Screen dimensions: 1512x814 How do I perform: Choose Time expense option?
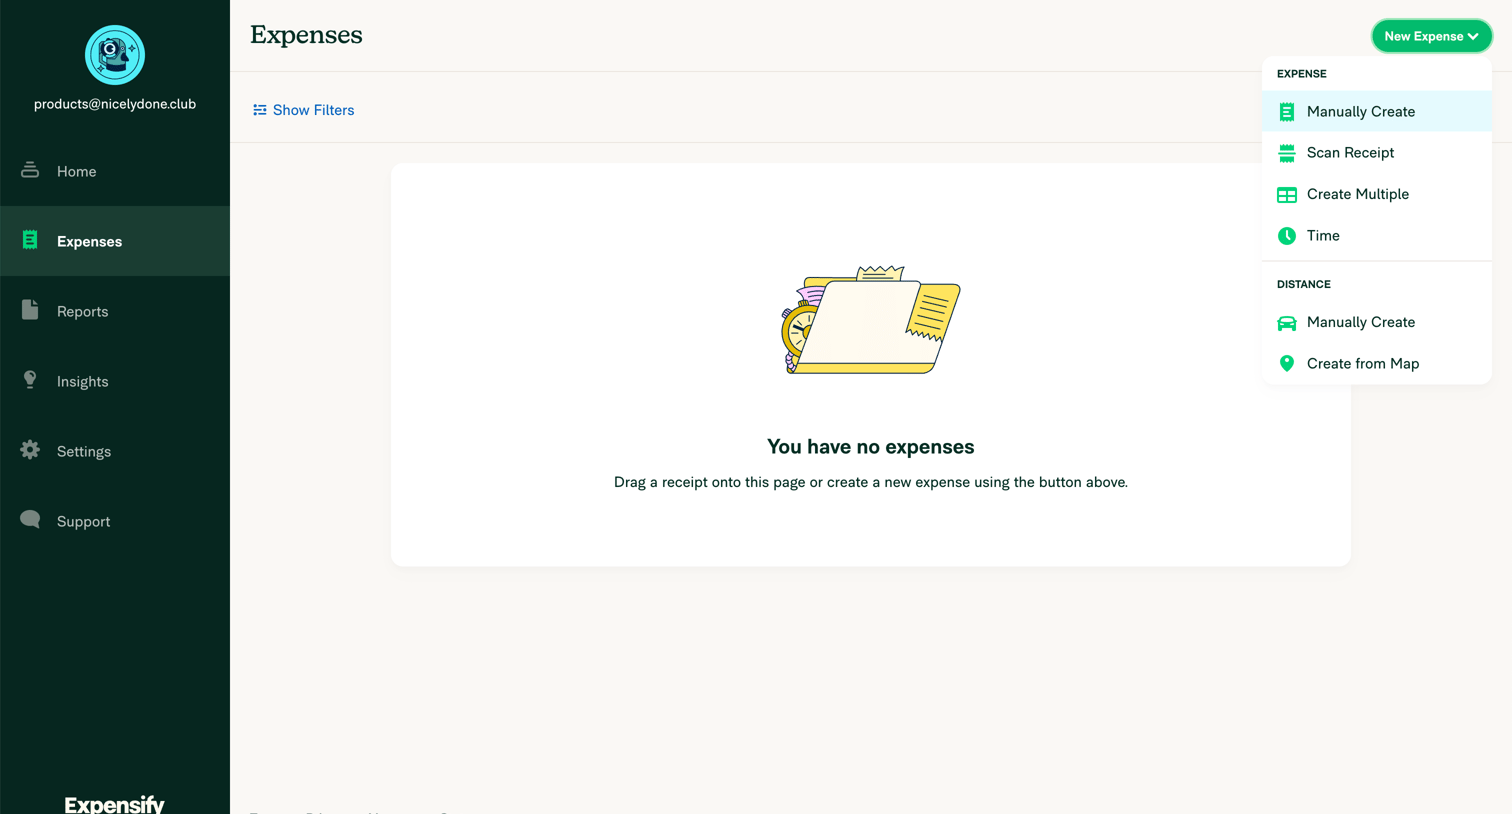click(x=1377, y=236)
